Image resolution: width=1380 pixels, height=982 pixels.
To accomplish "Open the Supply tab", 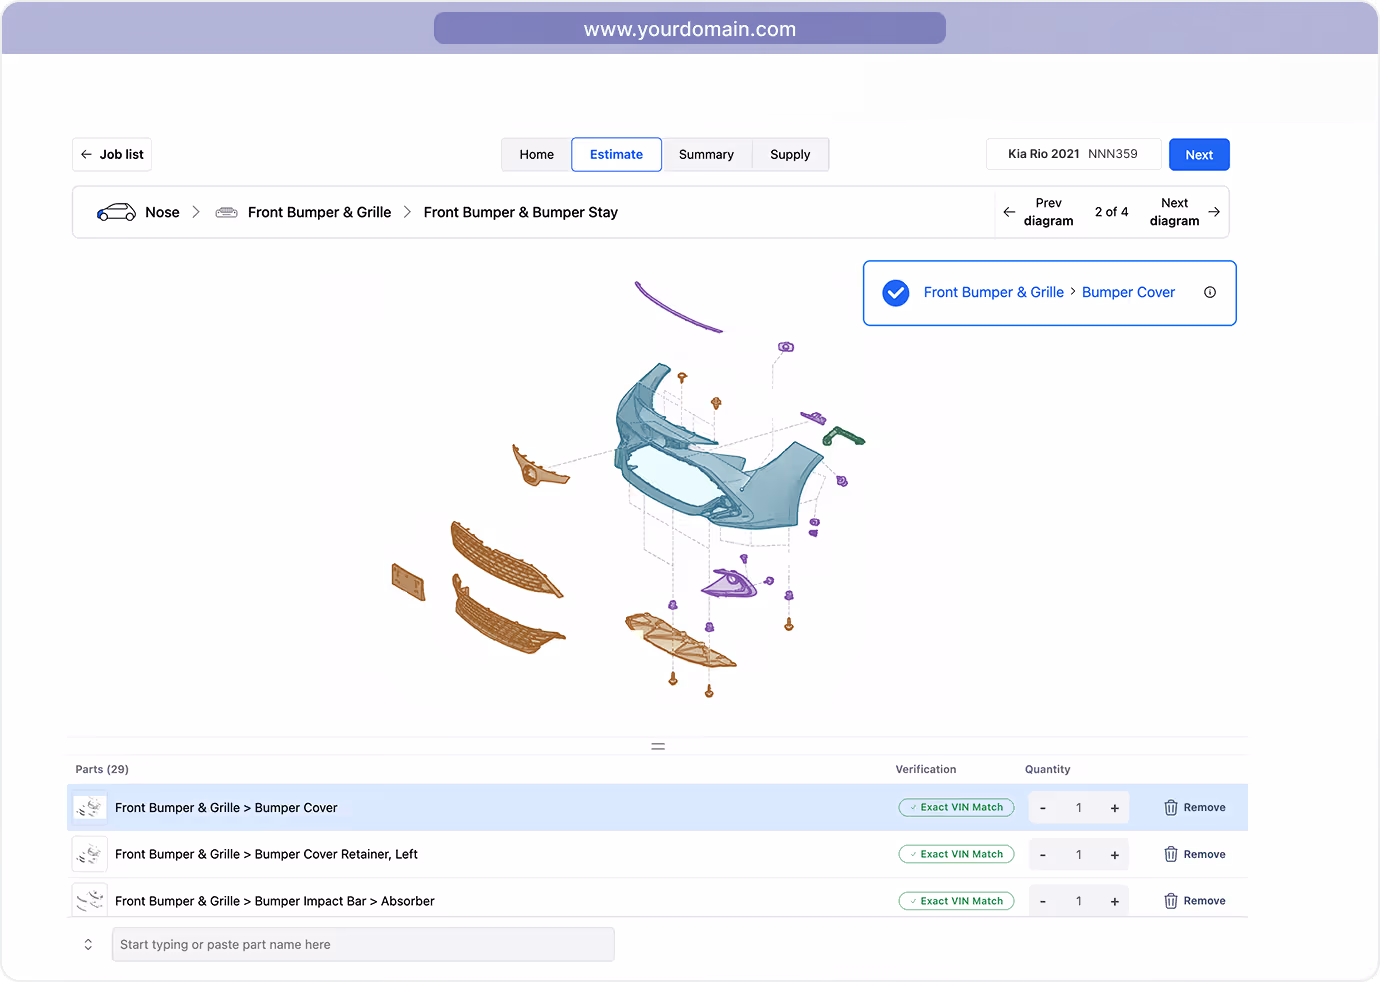I will [790, 155].
